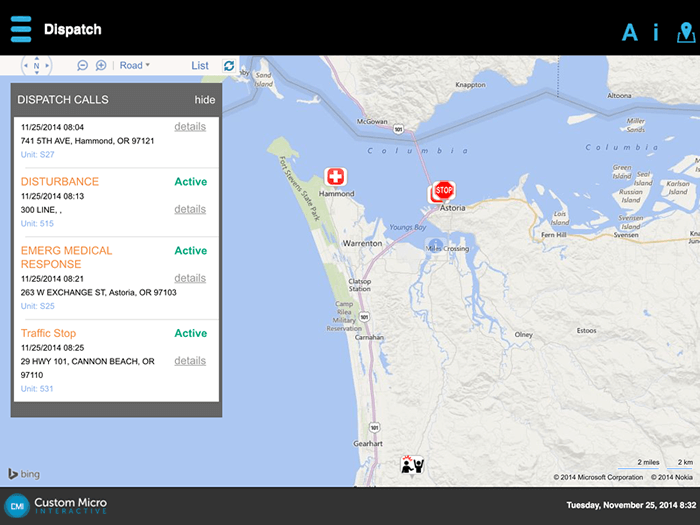The height and width of the screenshot is (525, 700).
Task: Open the hamburger menu beside Dispatch
Action: pyautogui.click(x=21, y=29)
